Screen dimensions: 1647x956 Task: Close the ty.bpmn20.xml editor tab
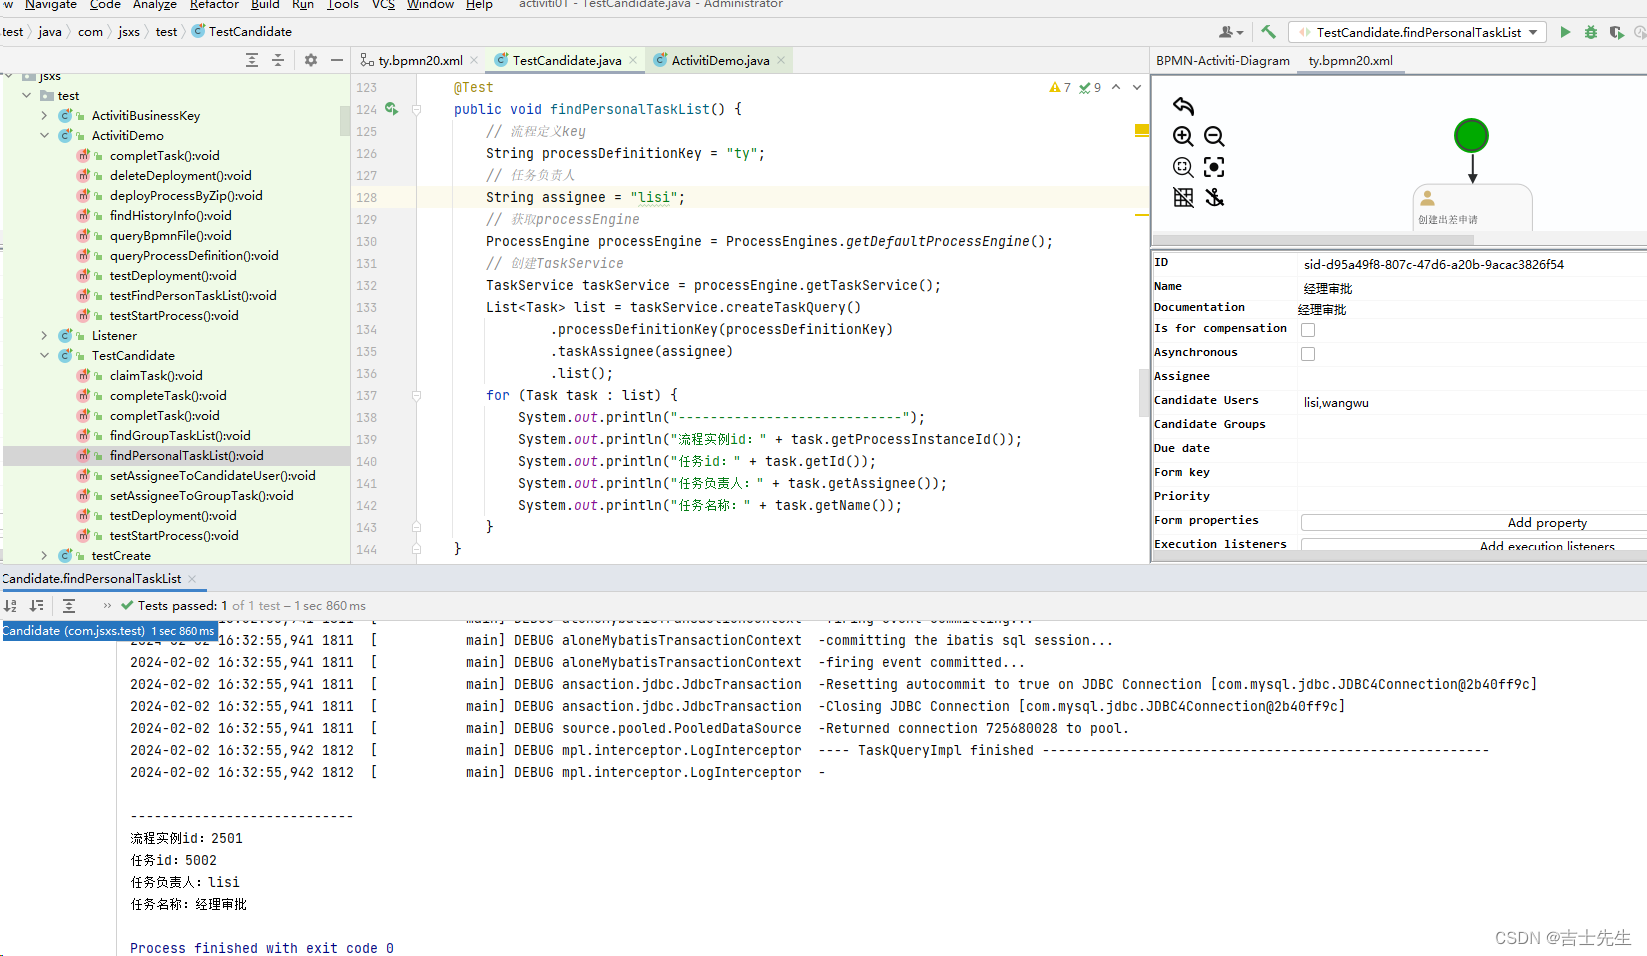click(x=474, y=60)
